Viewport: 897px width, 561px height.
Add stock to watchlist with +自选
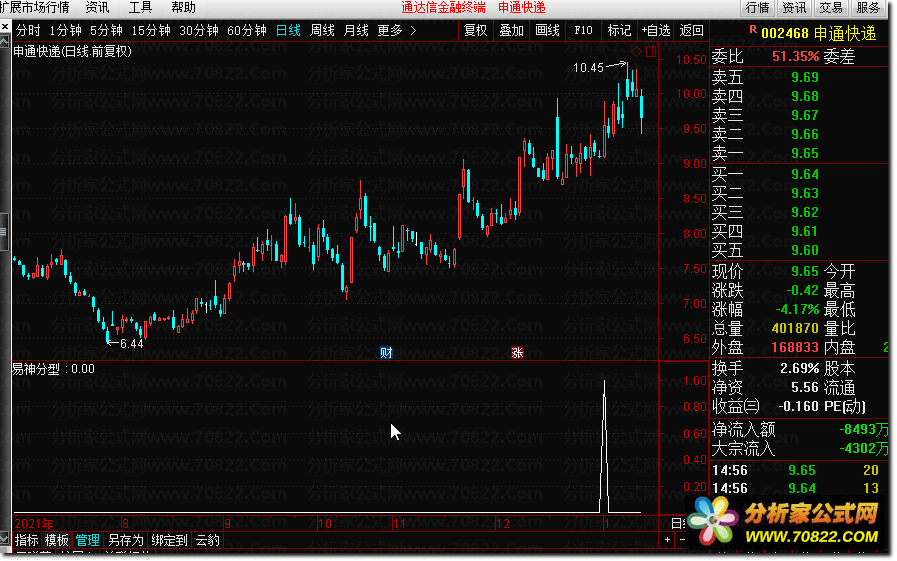[x=656, y=30]
